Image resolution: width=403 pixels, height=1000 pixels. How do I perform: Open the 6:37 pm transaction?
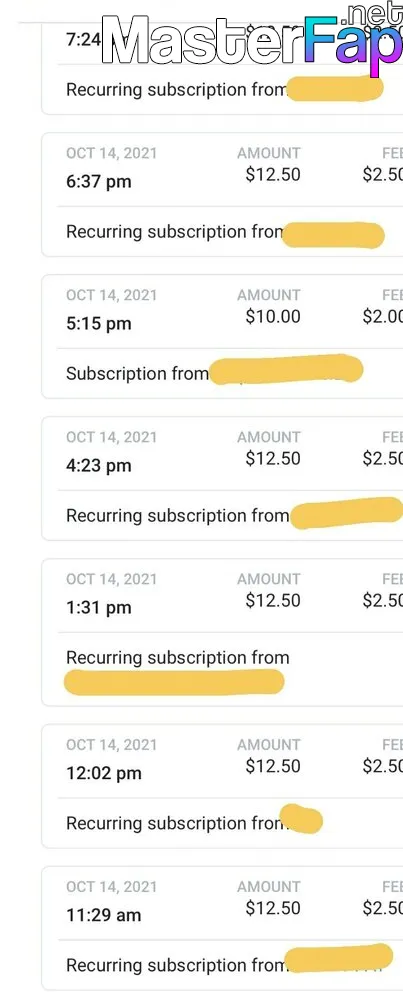point(223,195)
